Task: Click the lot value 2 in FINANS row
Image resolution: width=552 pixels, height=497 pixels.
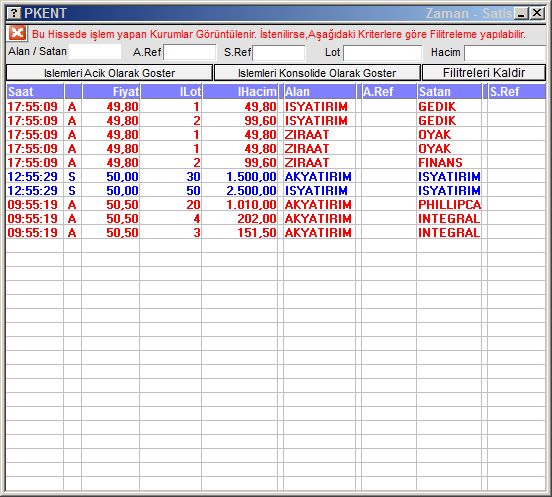Action: click(196, 163)
